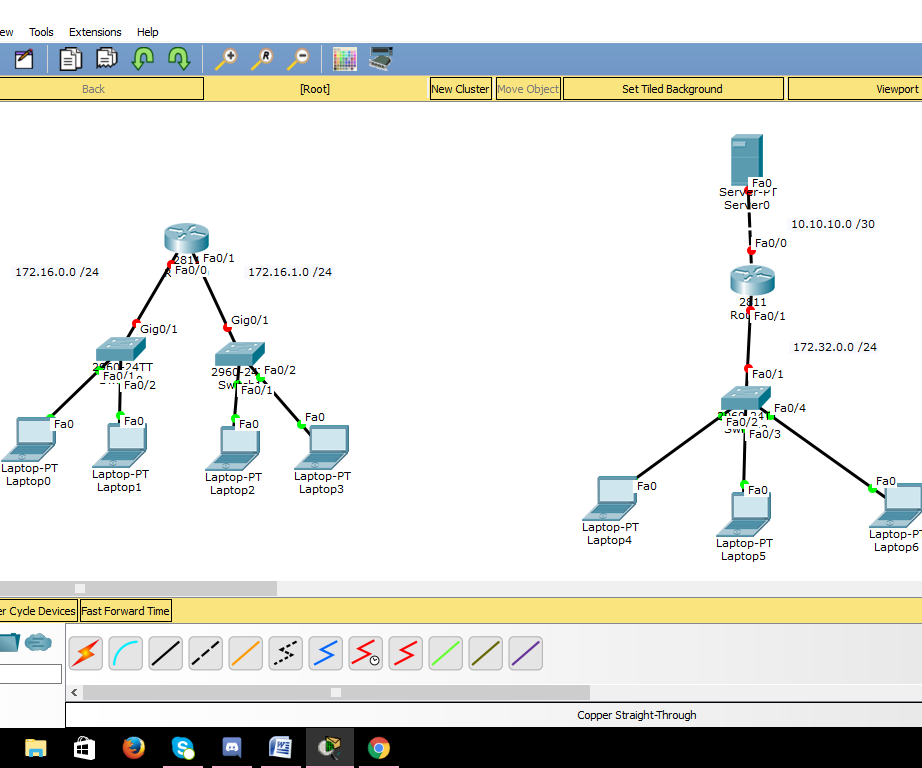Click the Undo toolbar icon

pos(143,58)
